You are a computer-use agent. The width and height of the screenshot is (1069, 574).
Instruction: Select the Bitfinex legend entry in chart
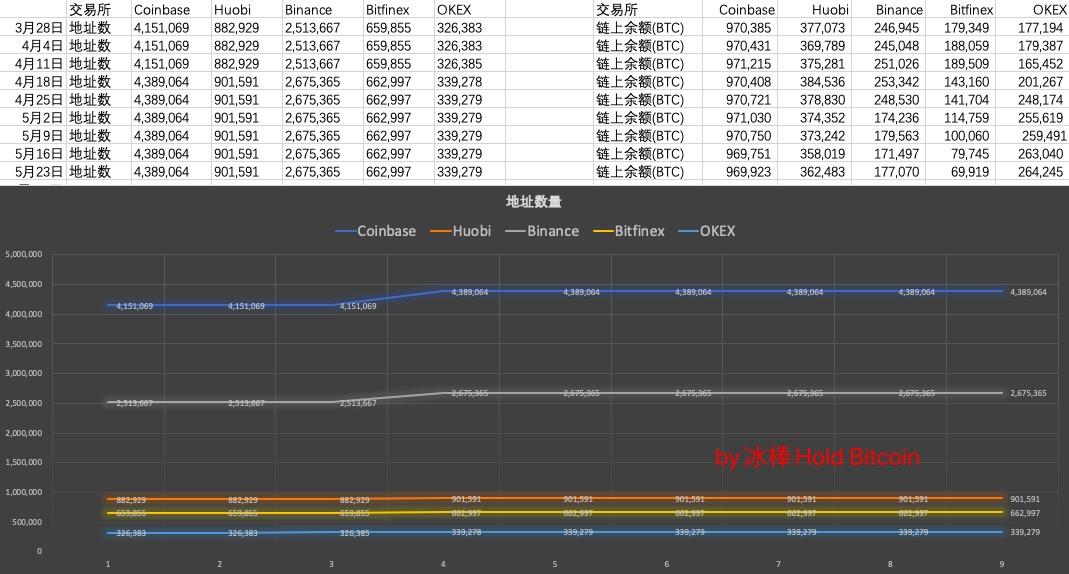[629, 231]
